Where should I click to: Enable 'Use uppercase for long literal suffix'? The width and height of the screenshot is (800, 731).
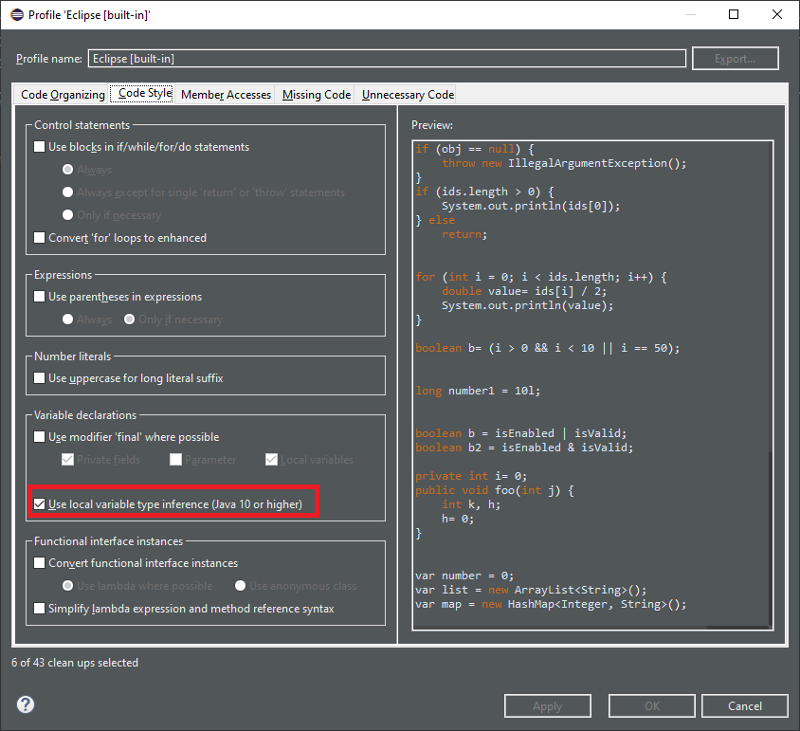tap(39, 378)
